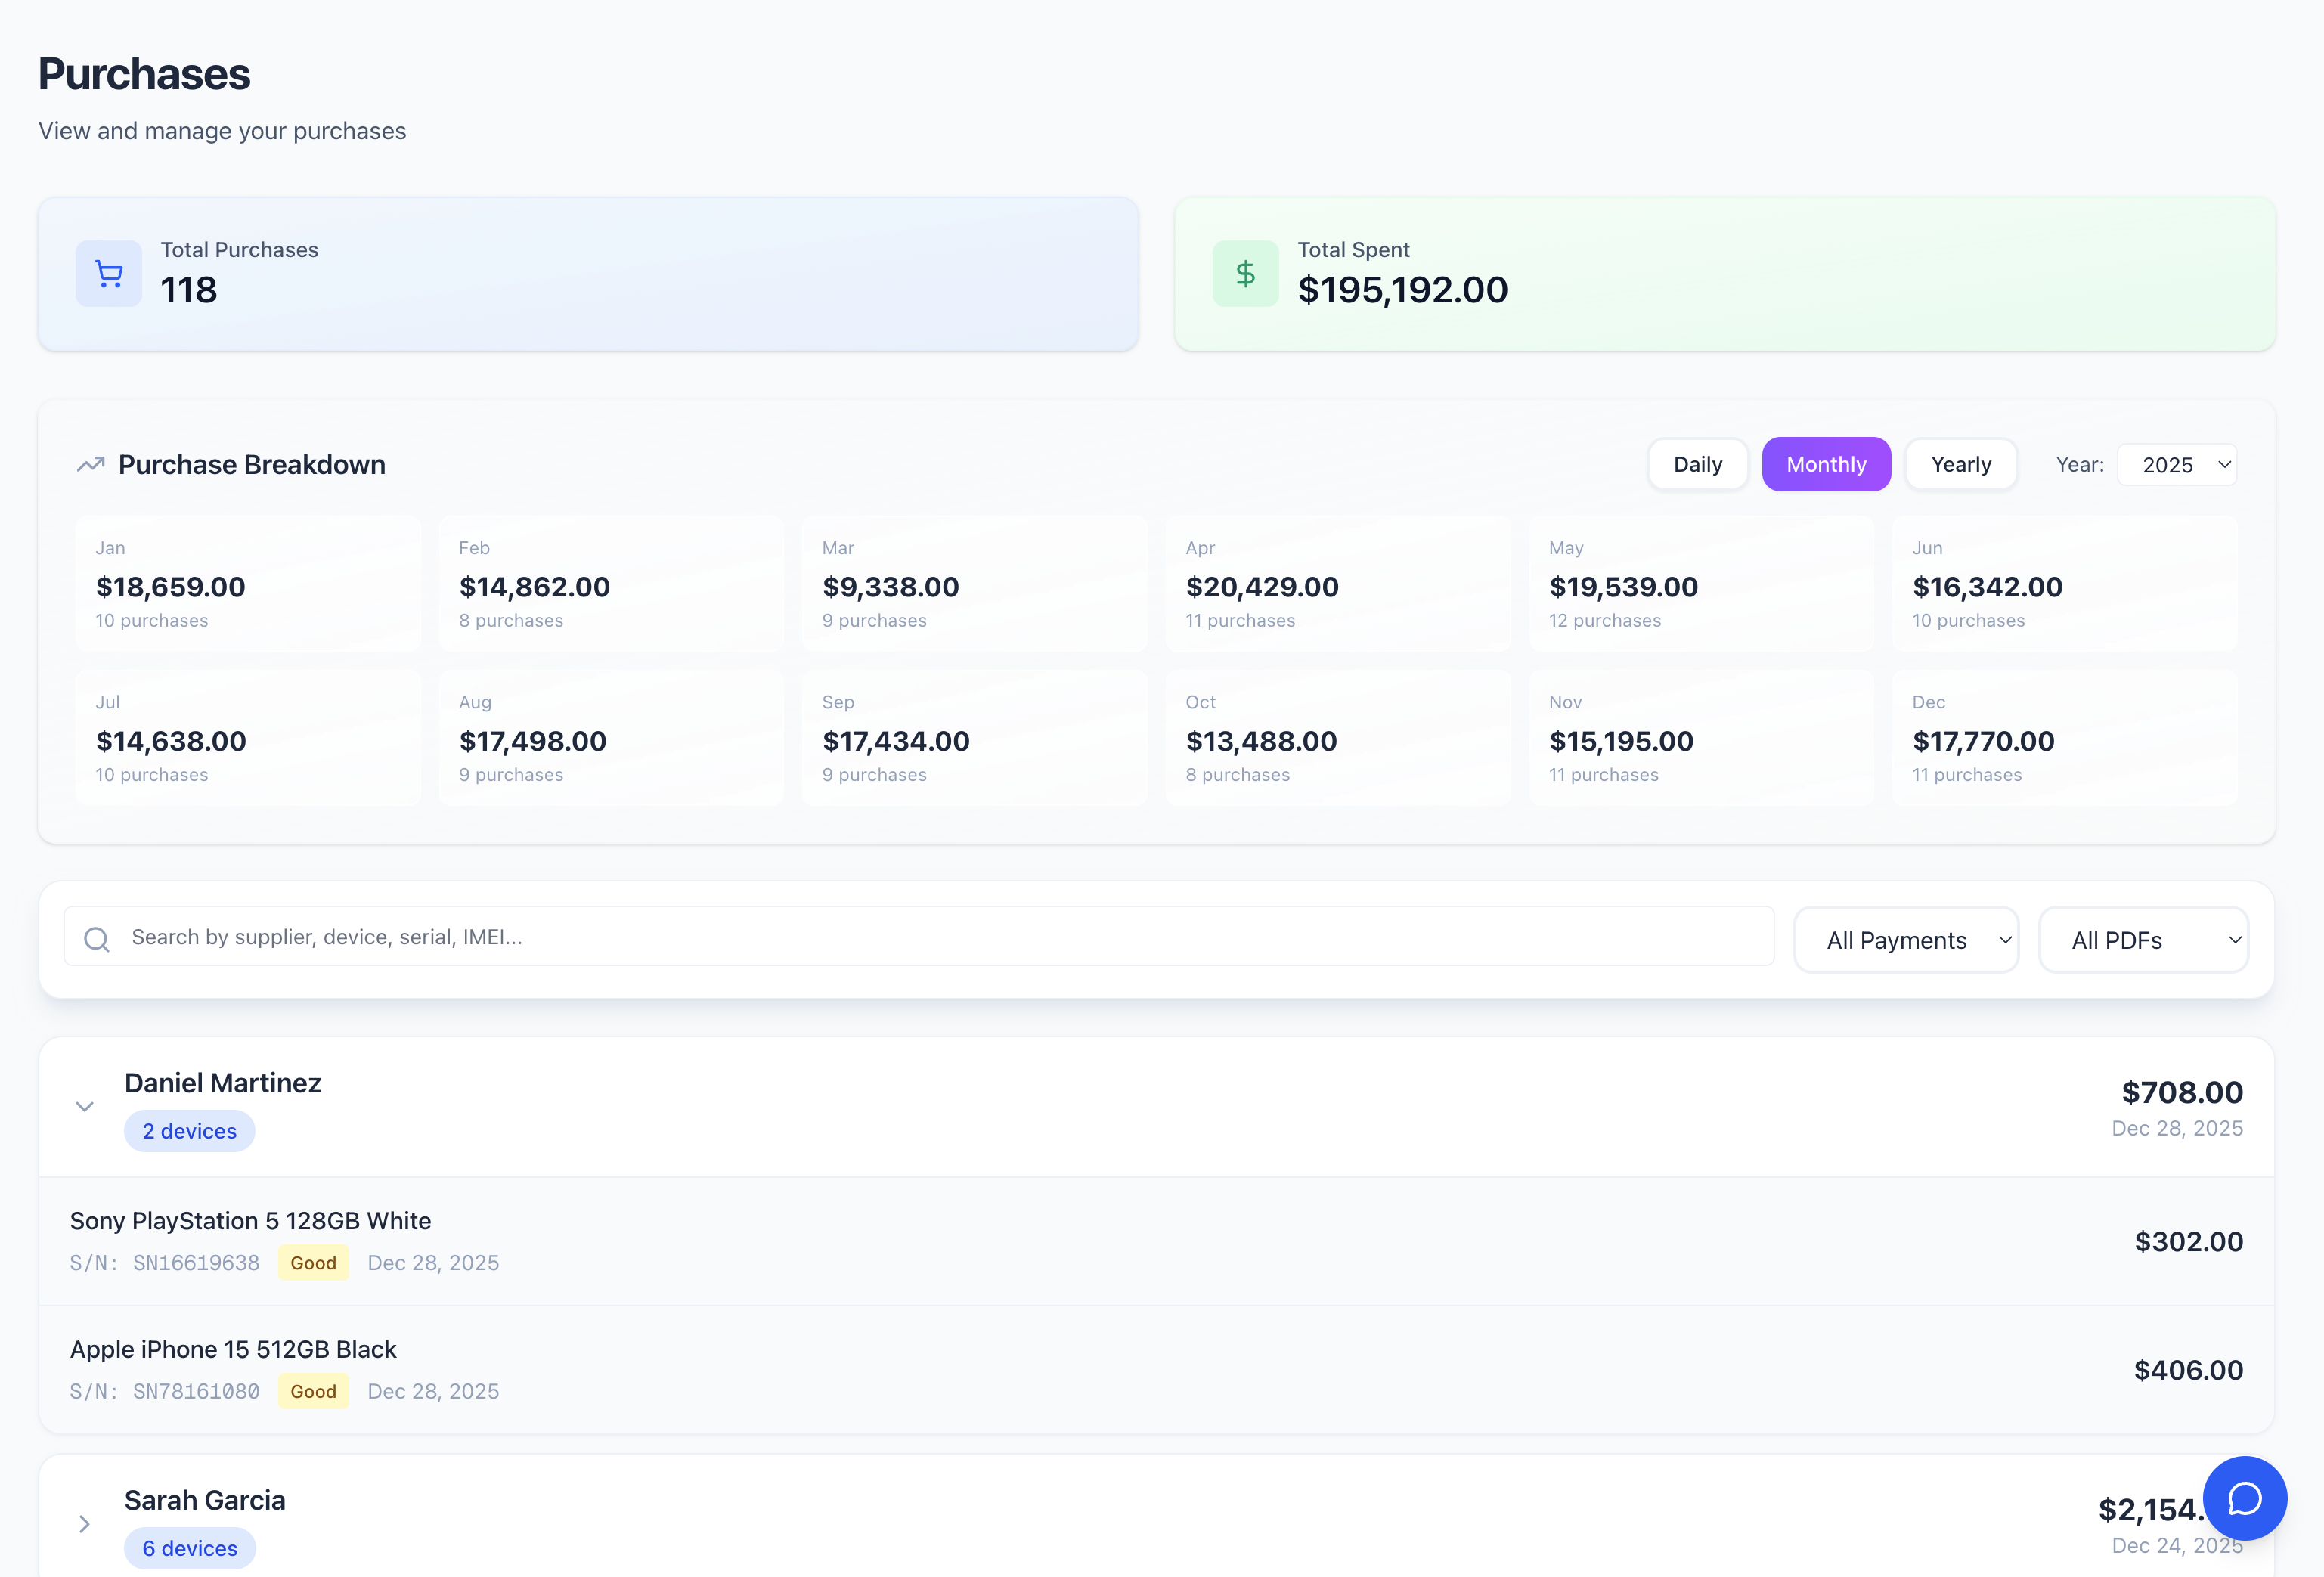This screenshot has height=1577, width=2324.
Task: Click the 6 devices badge under Sarah Garcia
Action: 189,1548
